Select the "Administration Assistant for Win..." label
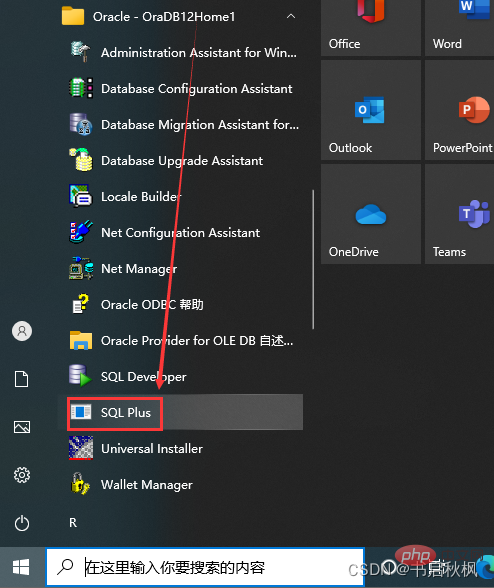The image size is (494, 588). coord(199,53)
